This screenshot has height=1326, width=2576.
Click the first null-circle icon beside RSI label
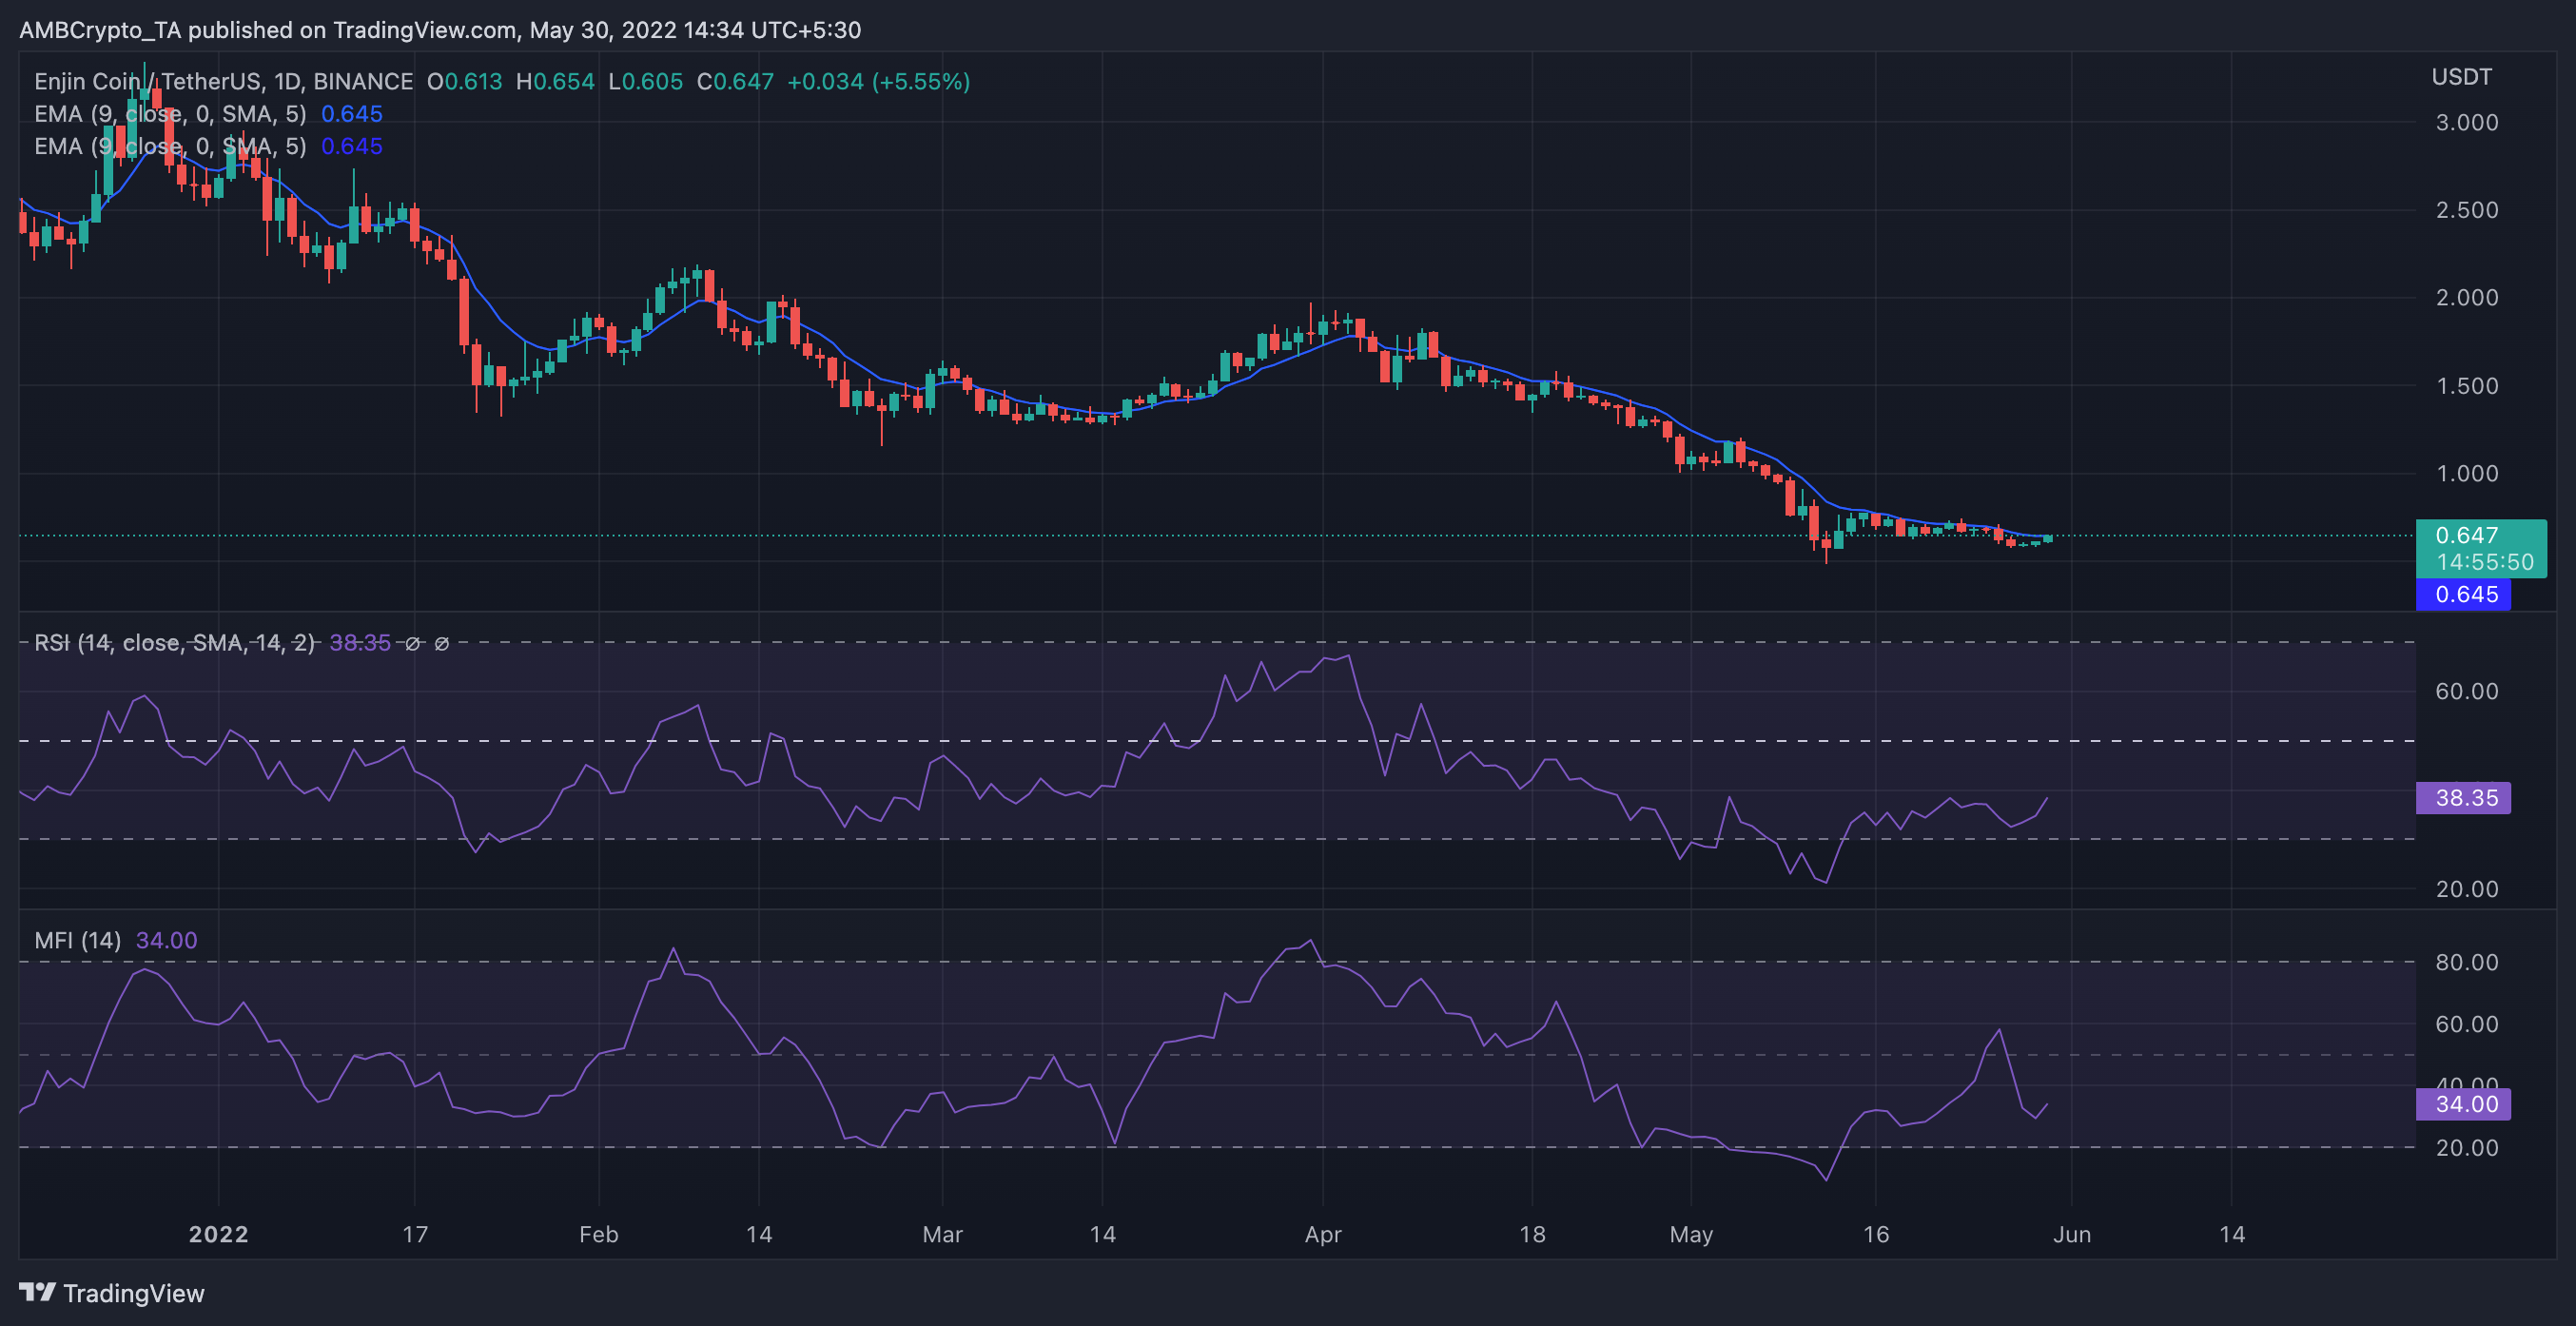411,644
